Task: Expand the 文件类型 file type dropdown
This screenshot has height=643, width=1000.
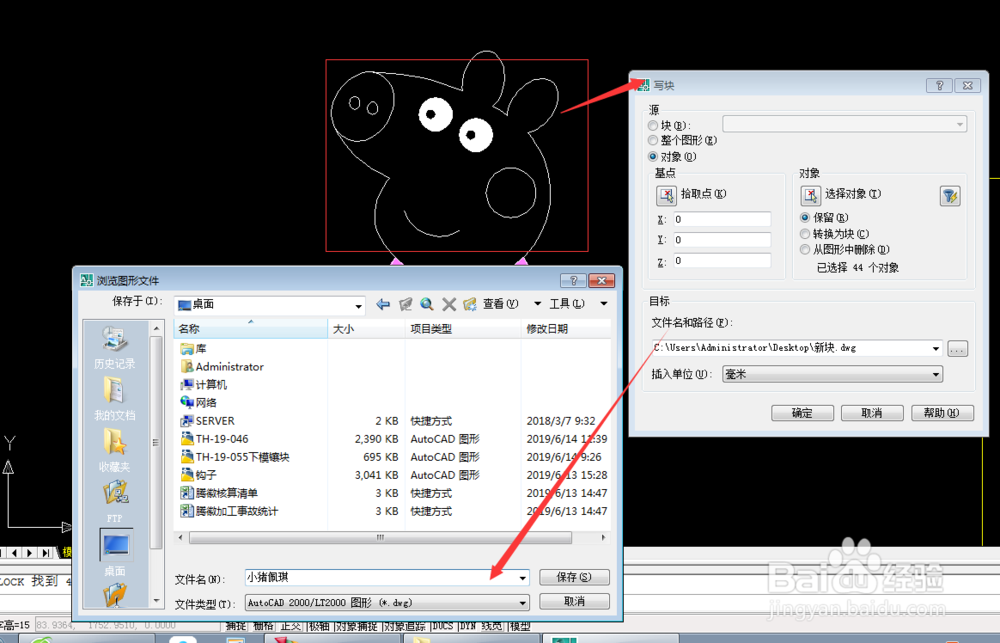Action: [x=522, y=603]
